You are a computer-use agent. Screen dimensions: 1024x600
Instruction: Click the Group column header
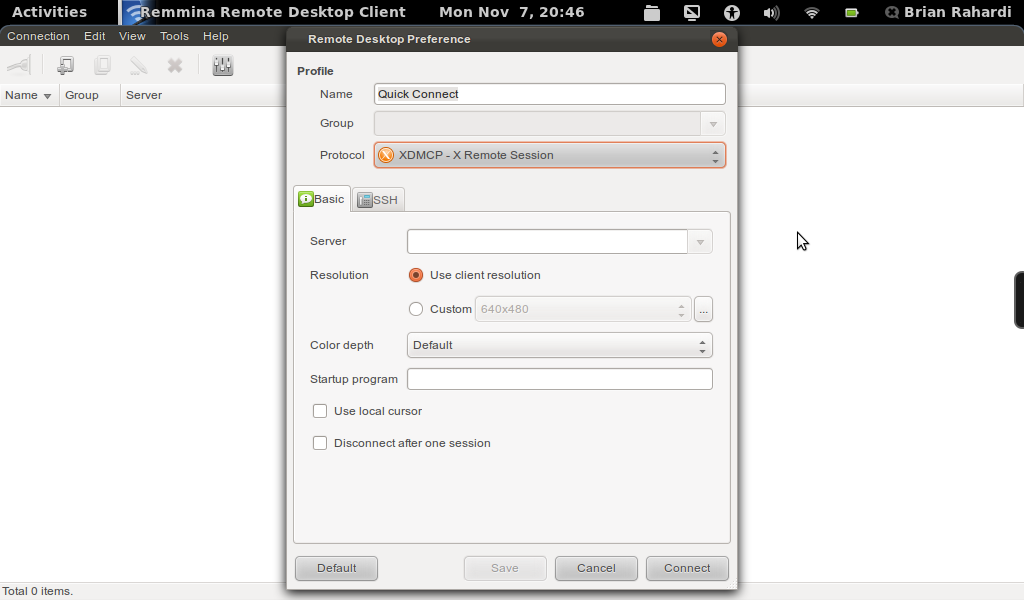pos(90,95)
